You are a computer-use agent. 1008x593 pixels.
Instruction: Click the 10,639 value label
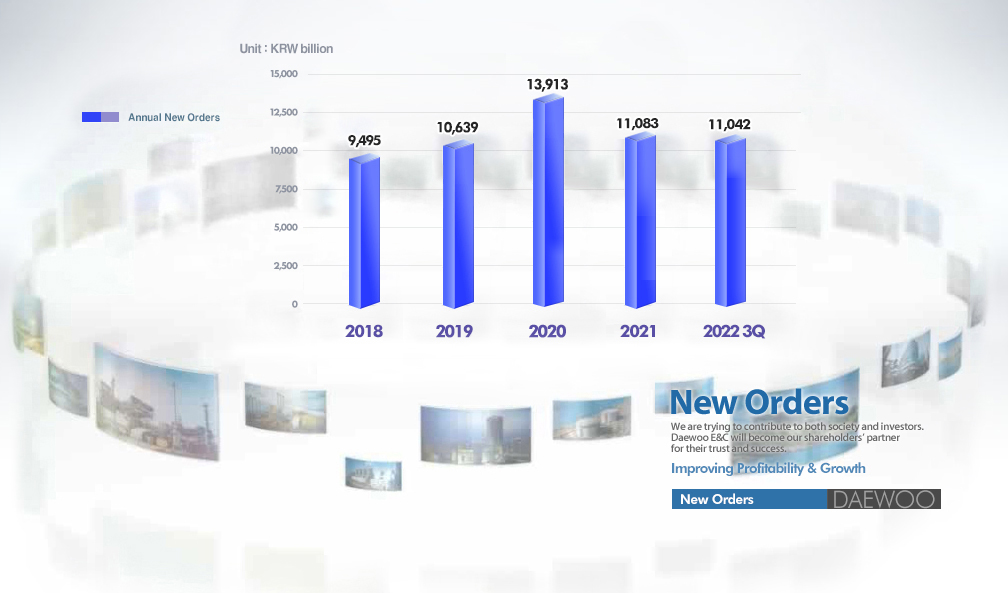click(458, 127)
